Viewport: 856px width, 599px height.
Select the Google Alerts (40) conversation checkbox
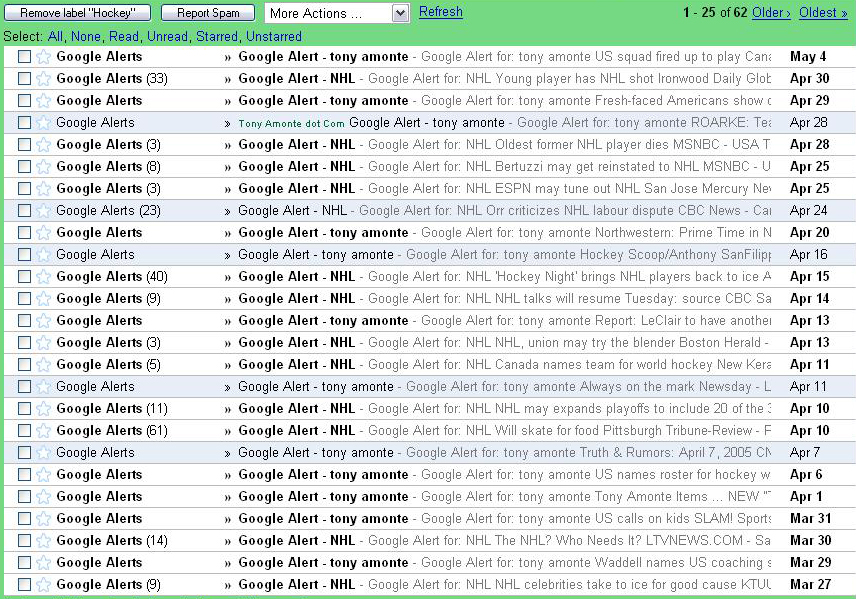click(x=24, y=276)
